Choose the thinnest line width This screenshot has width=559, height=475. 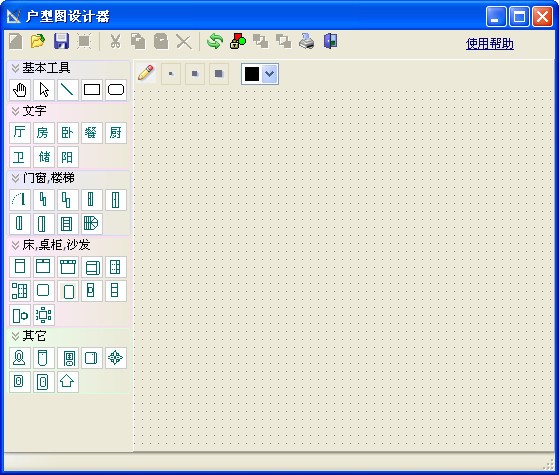[171, 74]
